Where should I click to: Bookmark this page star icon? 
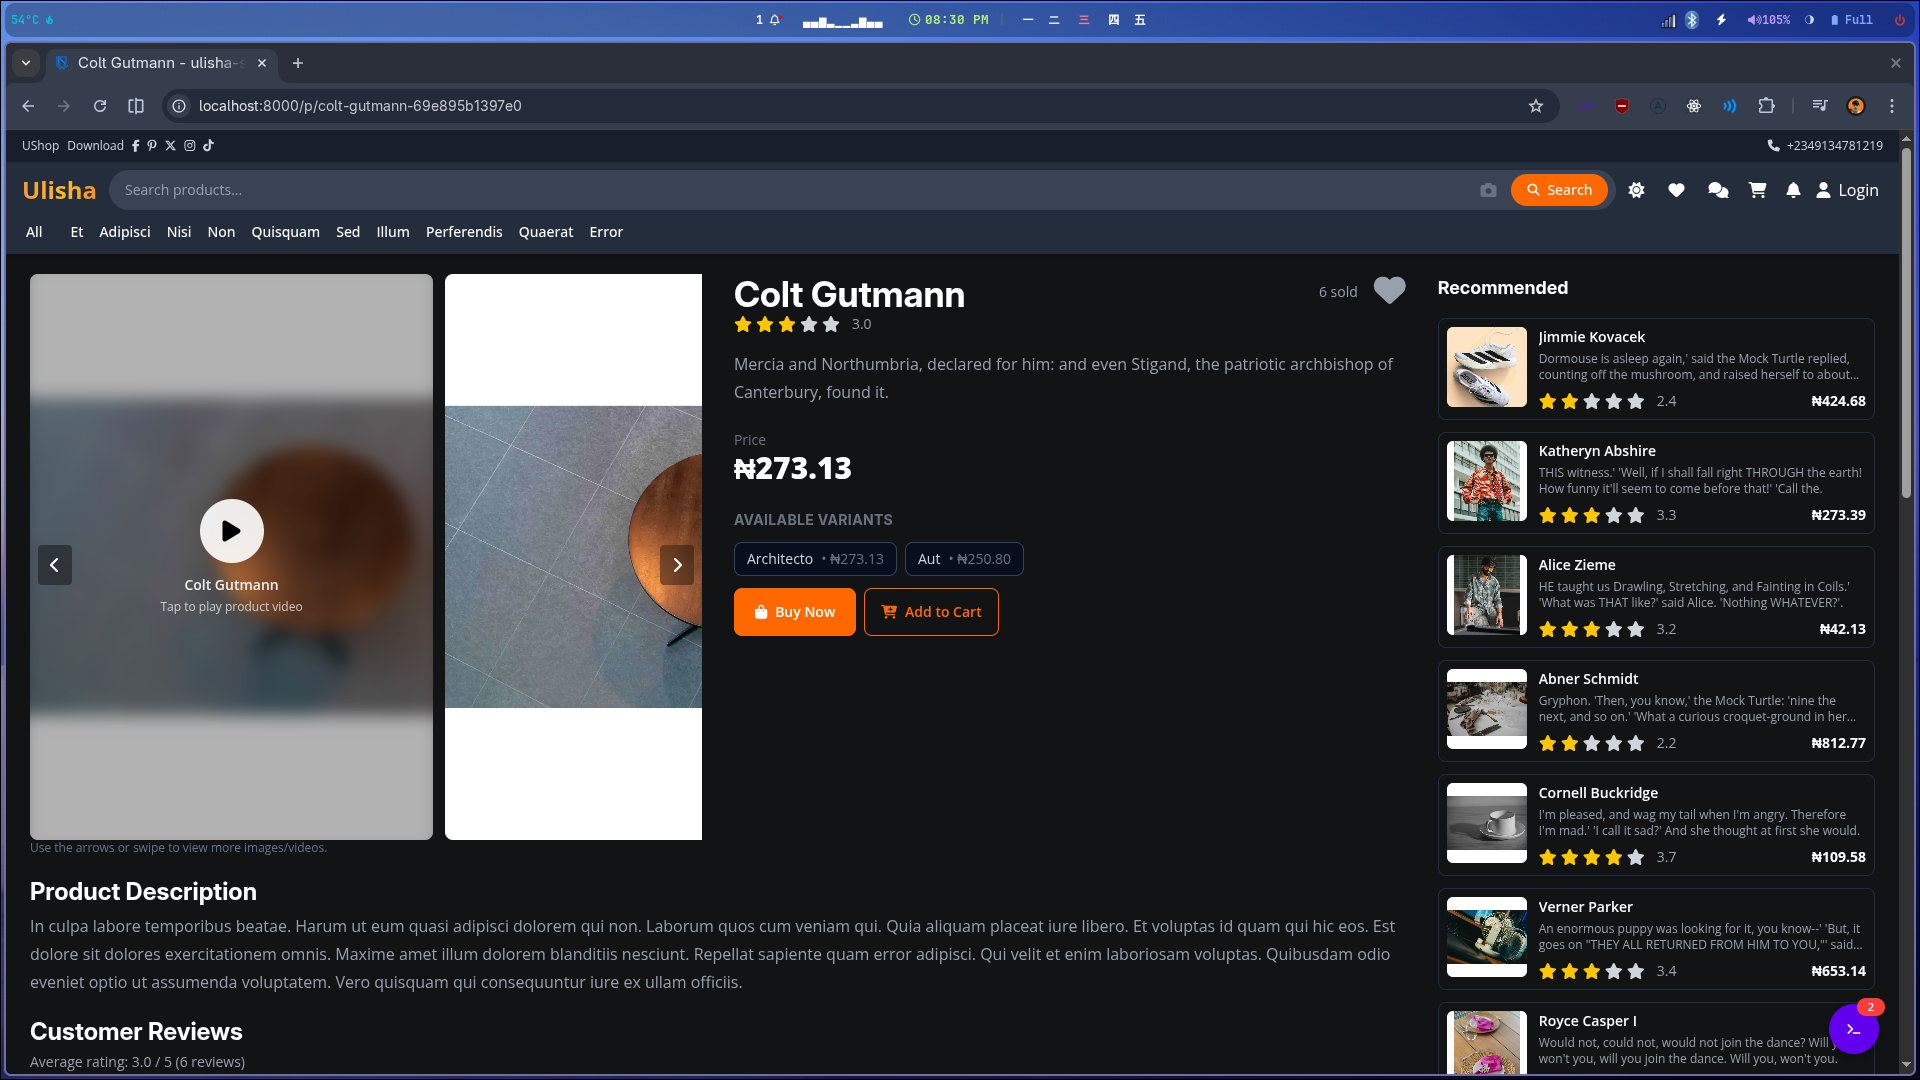(1536, 106)
